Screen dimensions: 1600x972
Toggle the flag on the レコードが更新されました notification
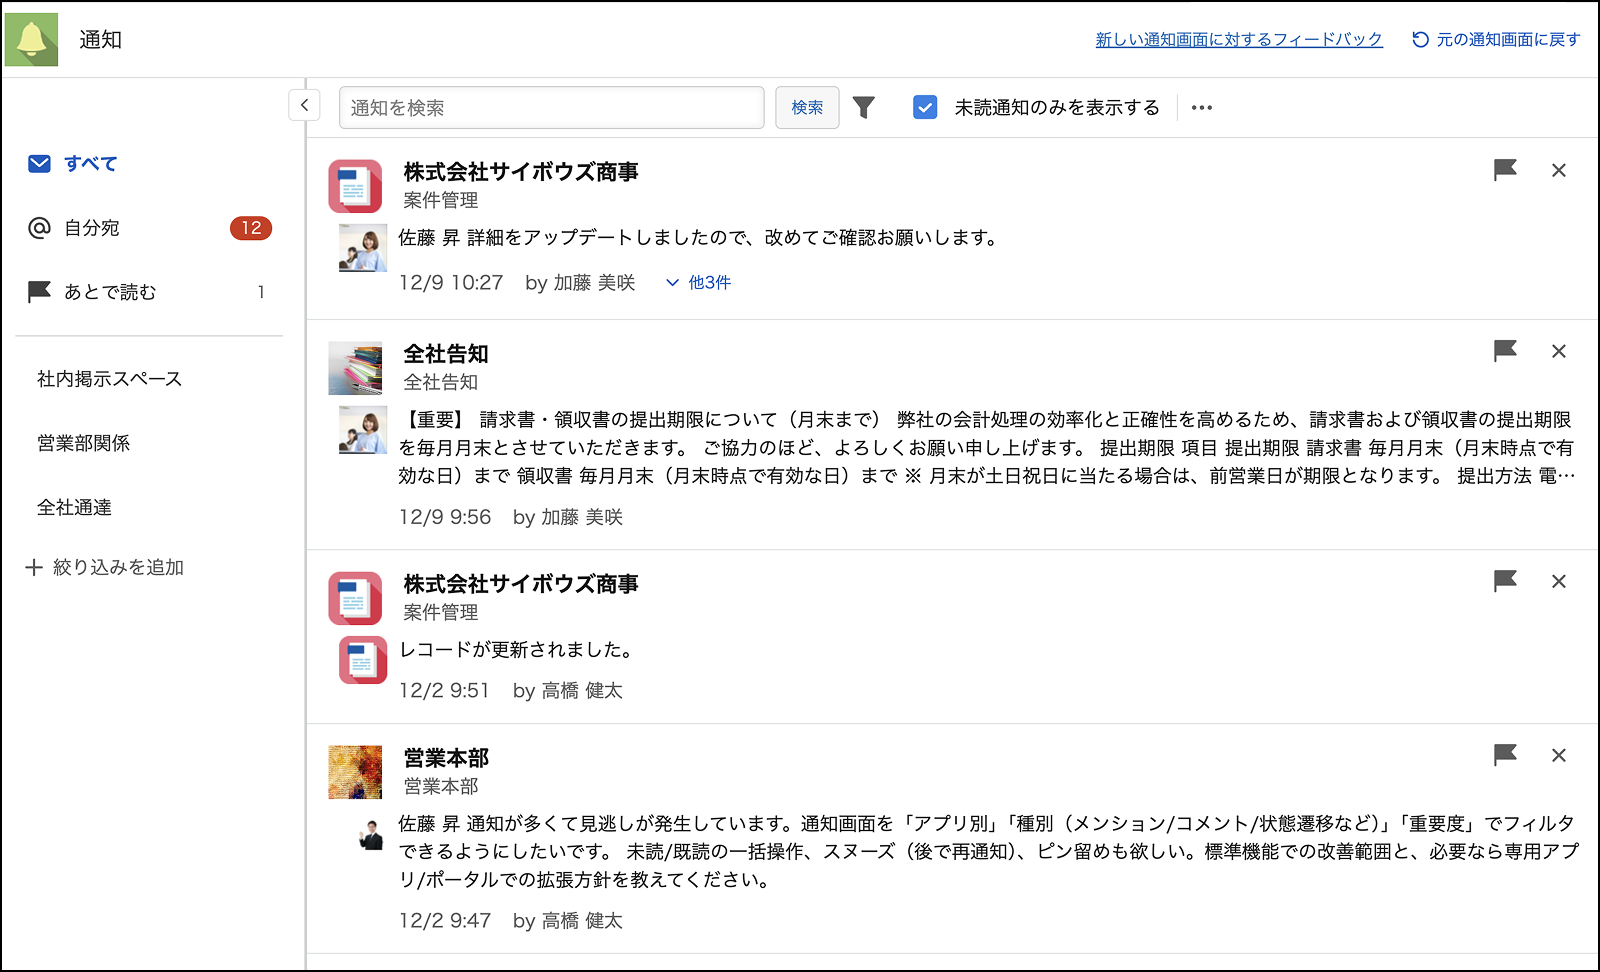pos(1506,581)
